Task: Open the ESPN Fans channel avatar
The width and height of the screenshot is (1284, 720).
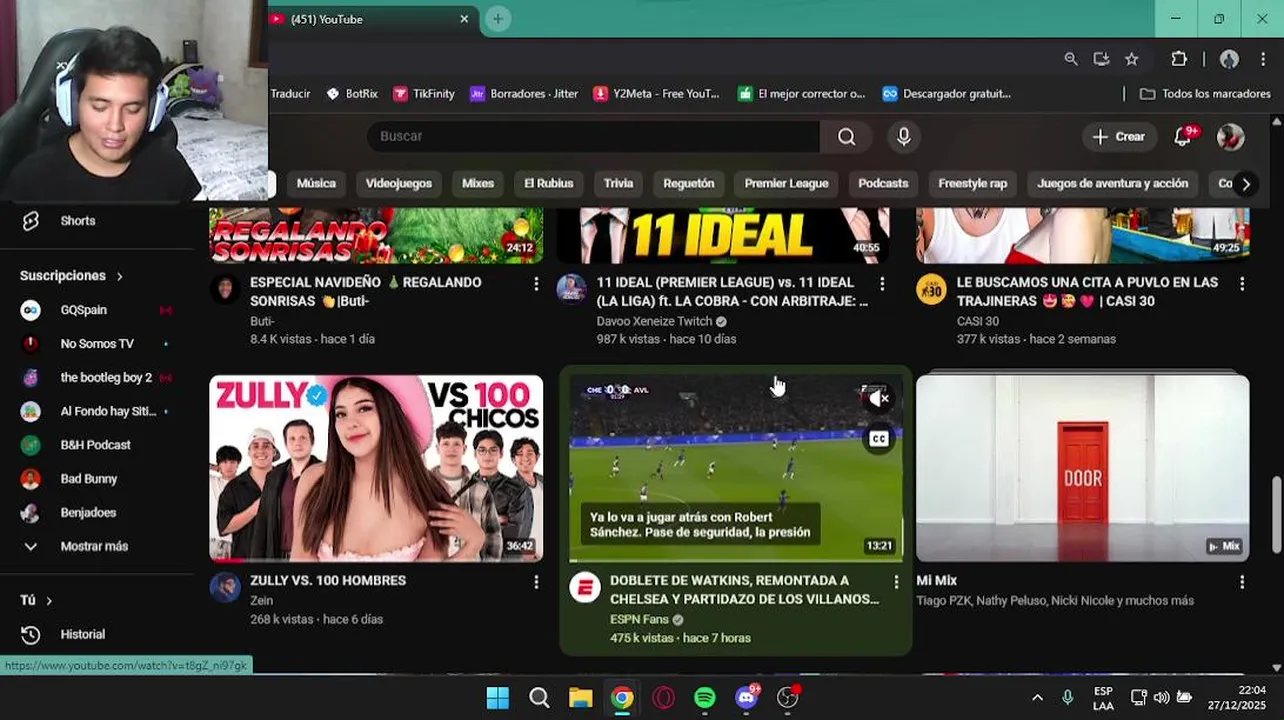Action: pyautogui.click(x=585, y=587)
